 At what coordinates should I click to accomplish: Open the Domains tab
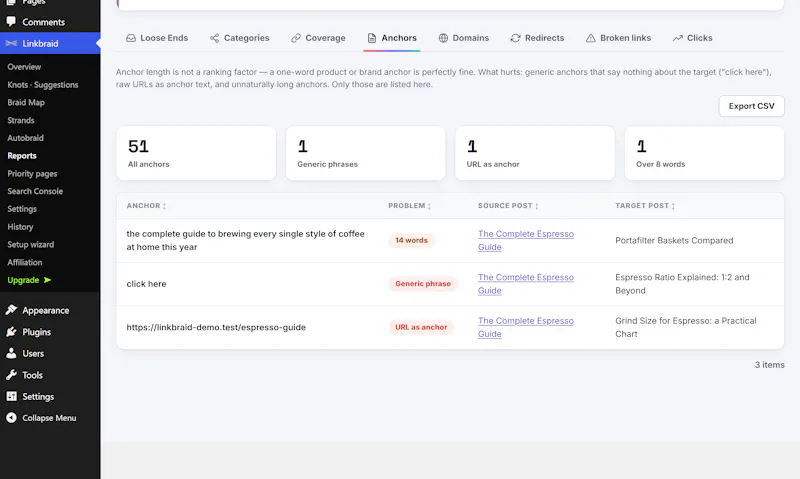pos(464,38)
